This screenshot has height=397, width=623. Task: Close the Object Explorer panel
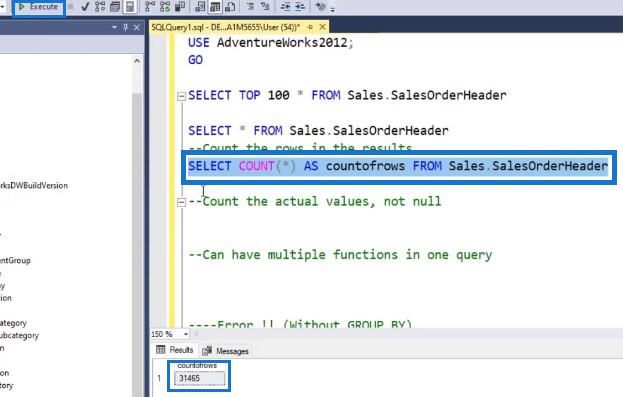[137, 27]
